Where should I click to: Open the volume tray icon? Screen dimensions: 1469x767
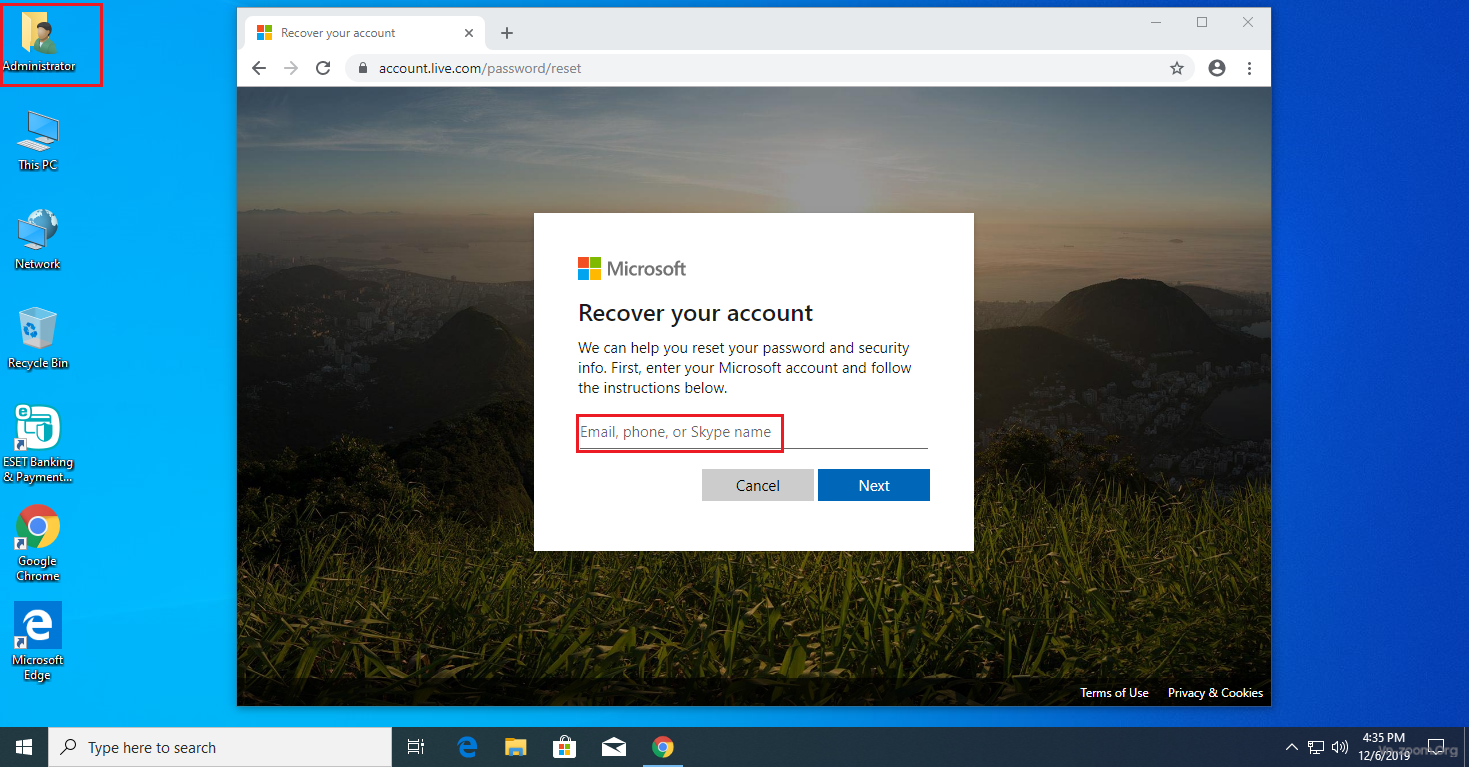pyautogui.click(x=1340, y=747)
